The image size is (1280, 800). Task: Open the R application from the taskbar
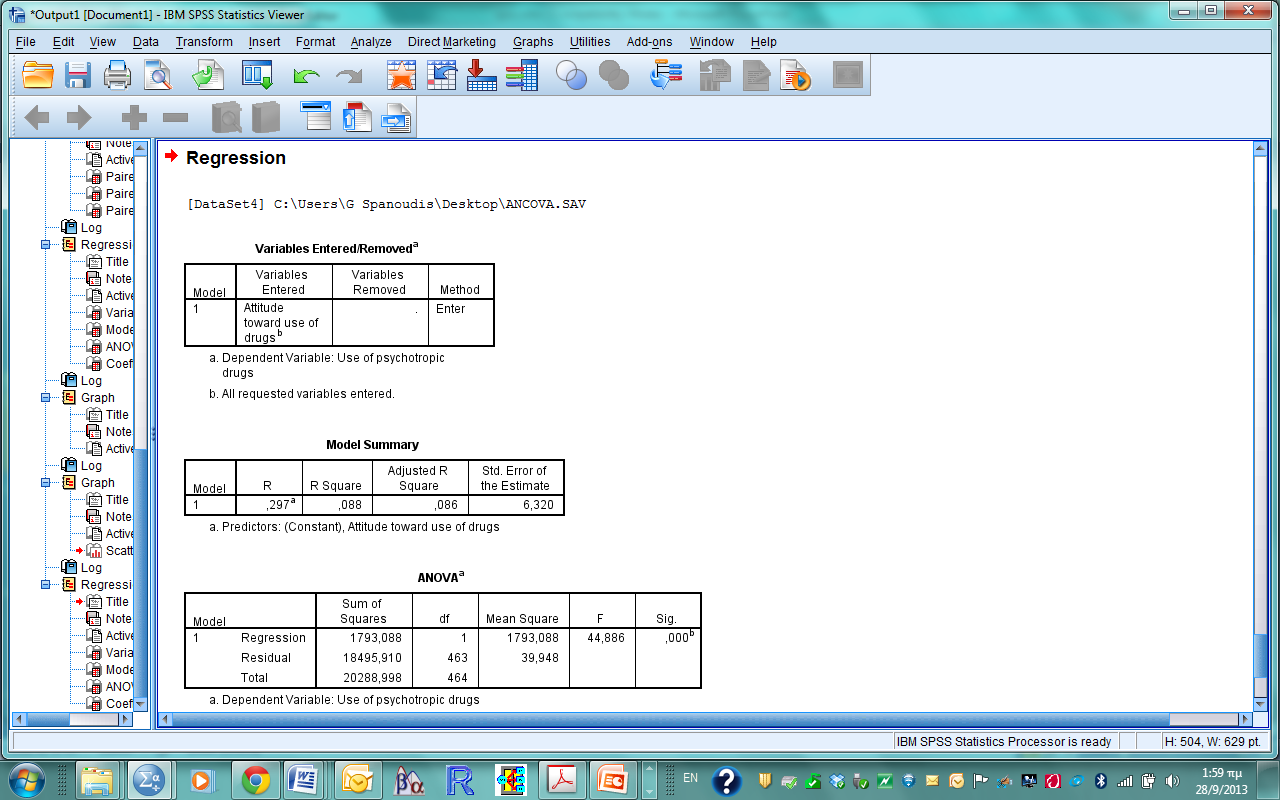coord(460,780)
